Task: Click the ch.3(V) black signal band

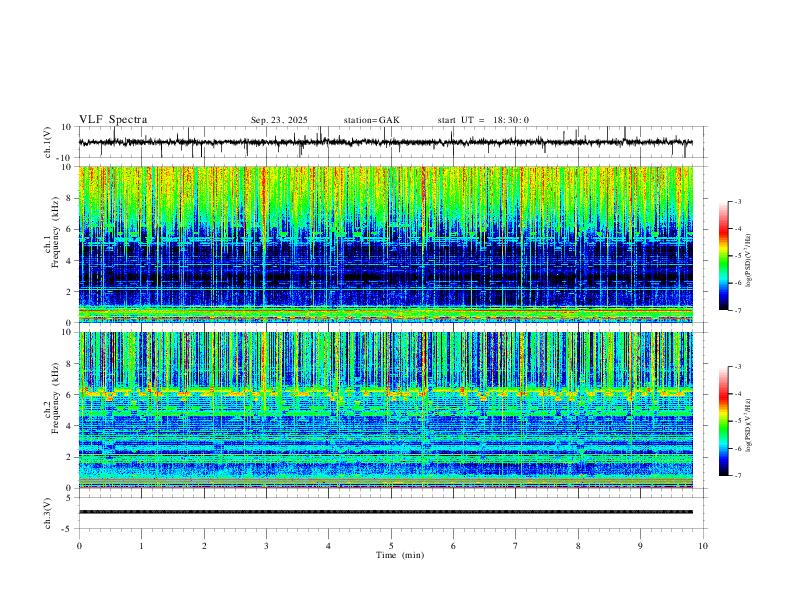Action: coord(386,512)
